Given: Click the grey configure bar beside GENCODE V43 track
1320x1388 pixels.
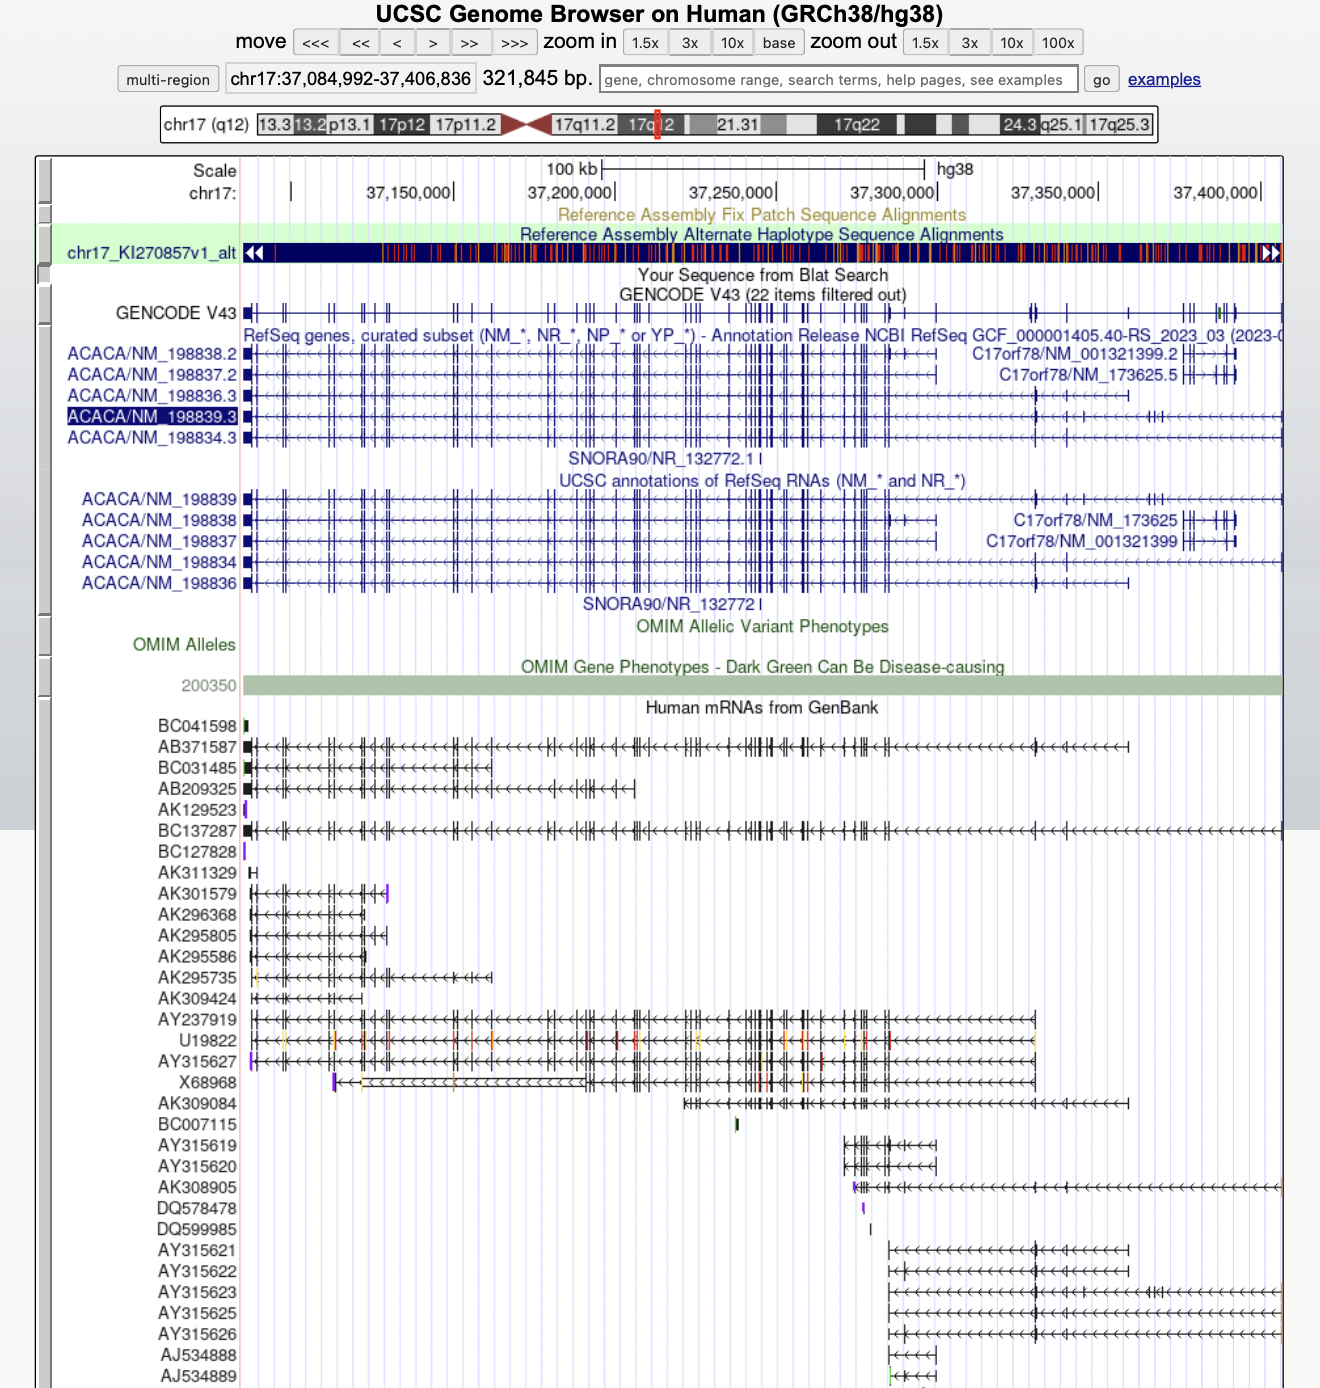Looking at the screenshot, I should pyautogui.click(x=44, y=305).
